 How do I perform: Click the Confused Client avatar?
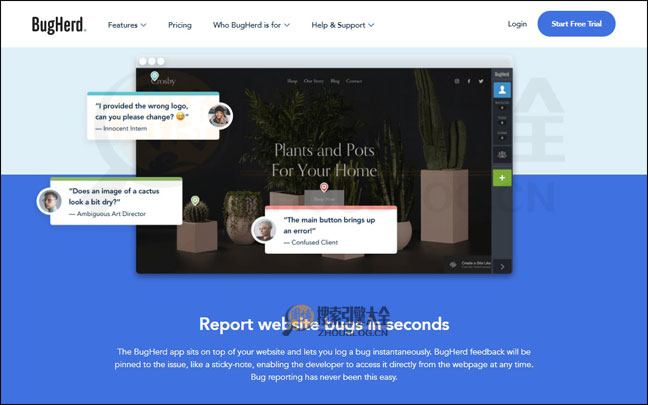264,229
